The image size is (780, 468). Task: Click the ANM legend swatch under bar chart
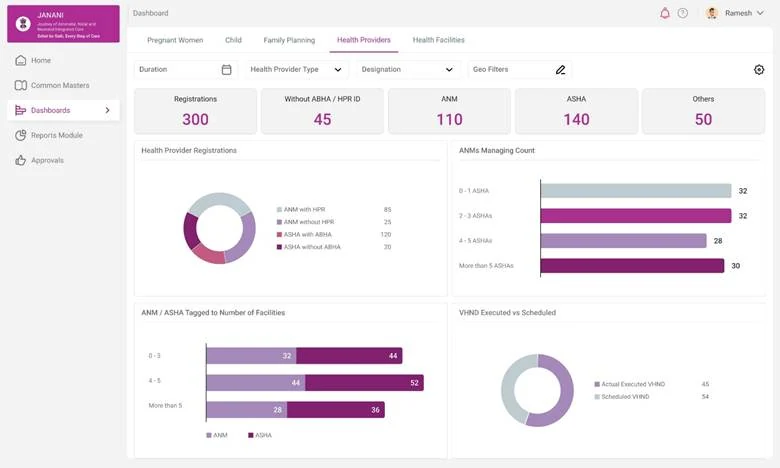(209, 435)
